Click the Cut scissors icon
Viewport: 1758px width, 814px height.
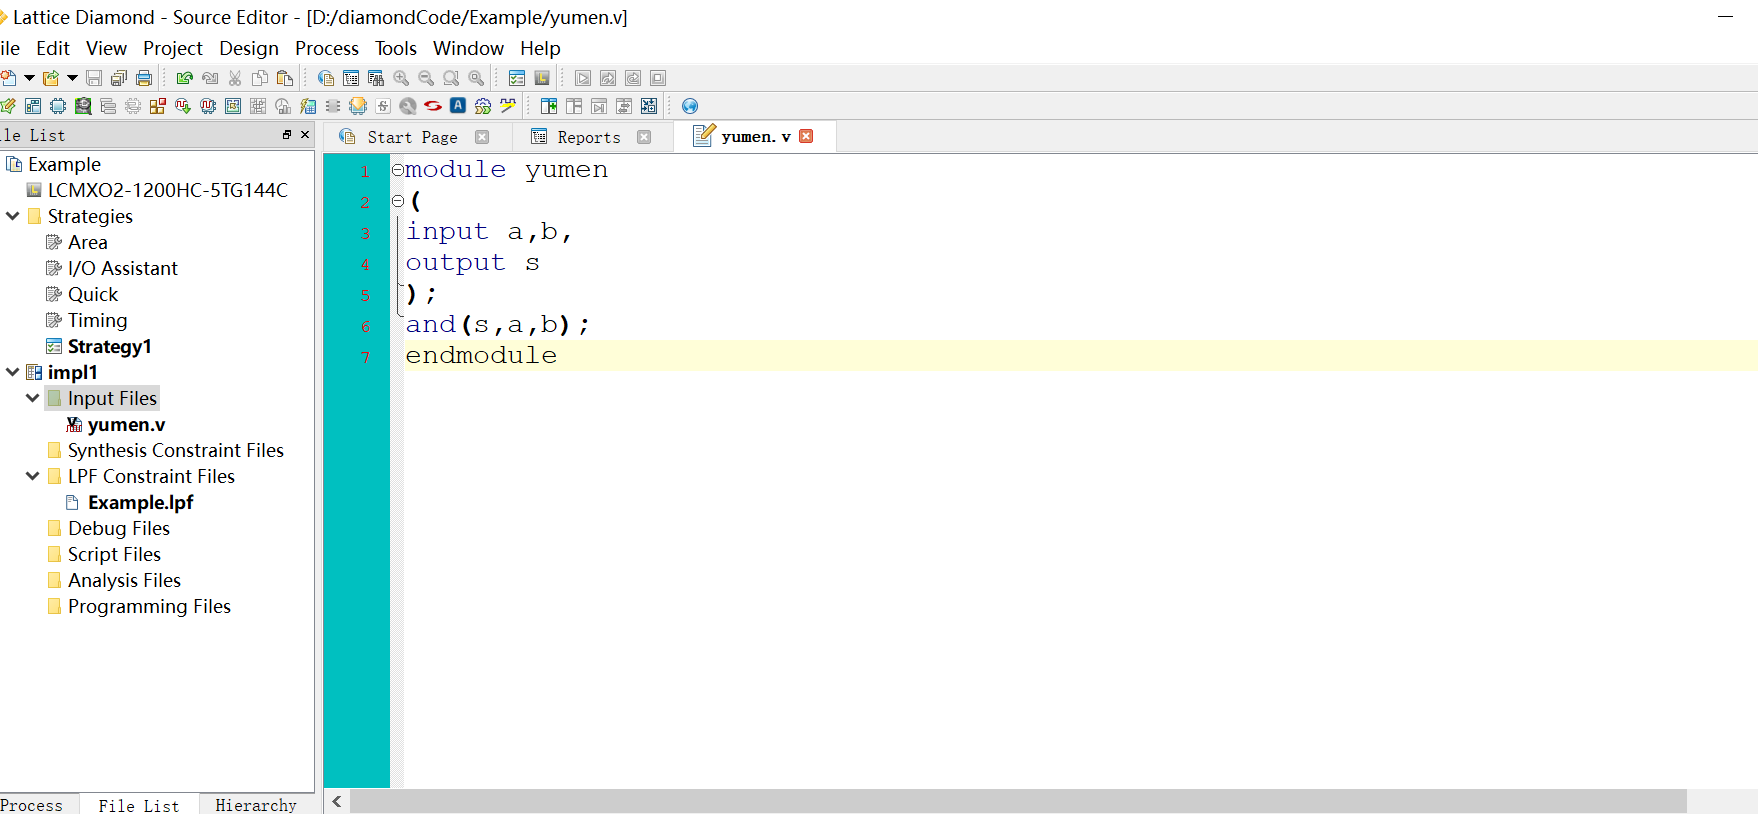pyautogui.click(x=235, y=78)
